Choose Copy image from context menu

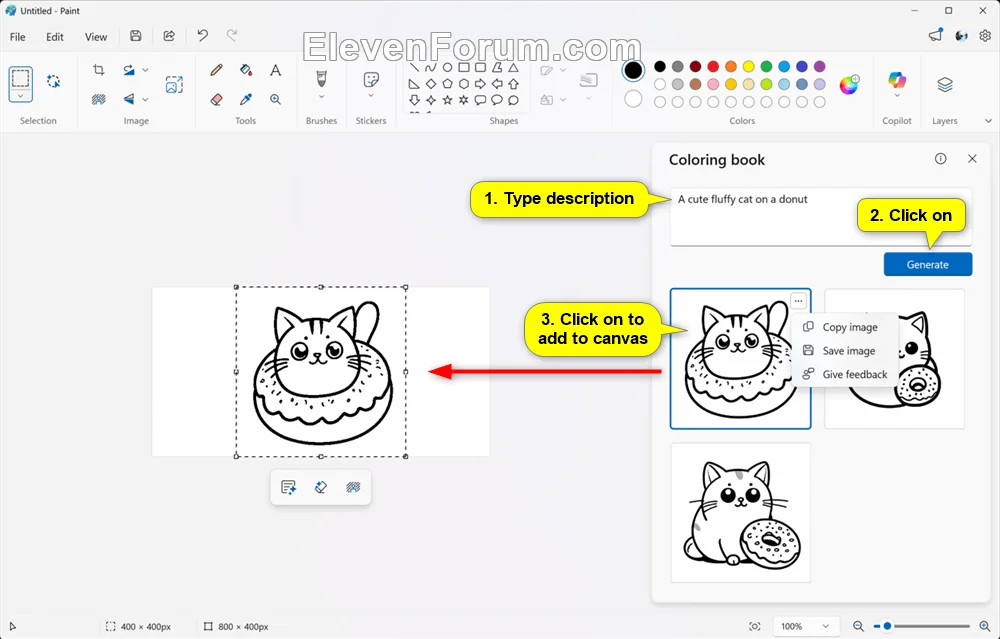845,327
